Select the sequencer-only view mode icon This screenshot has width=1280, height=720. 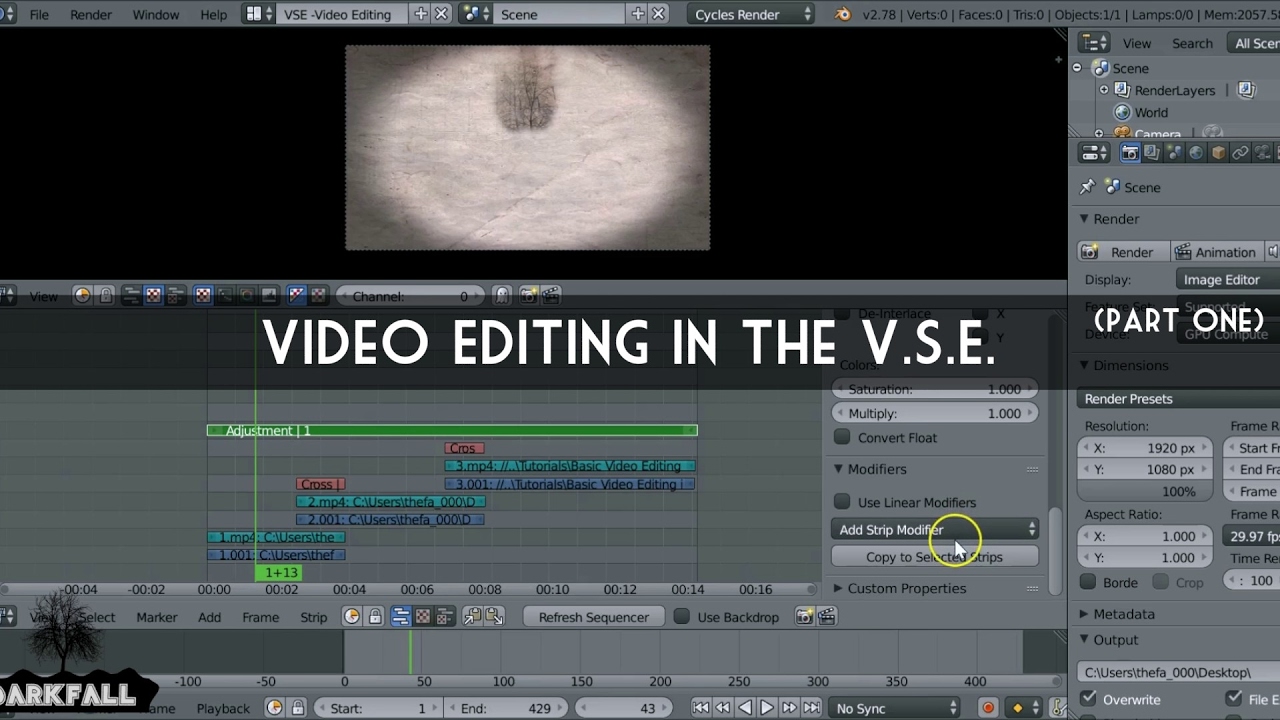point(400,617)
